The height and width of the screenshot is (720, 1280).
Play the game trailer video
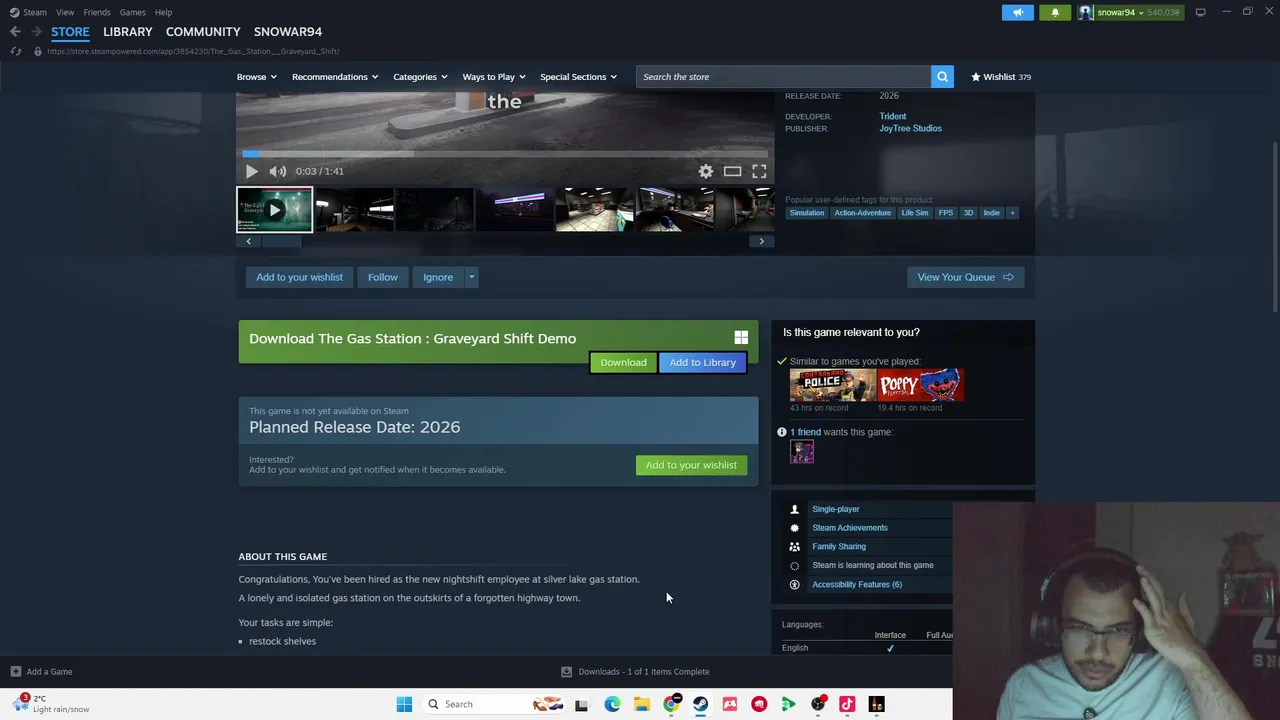tap(251, 171)
